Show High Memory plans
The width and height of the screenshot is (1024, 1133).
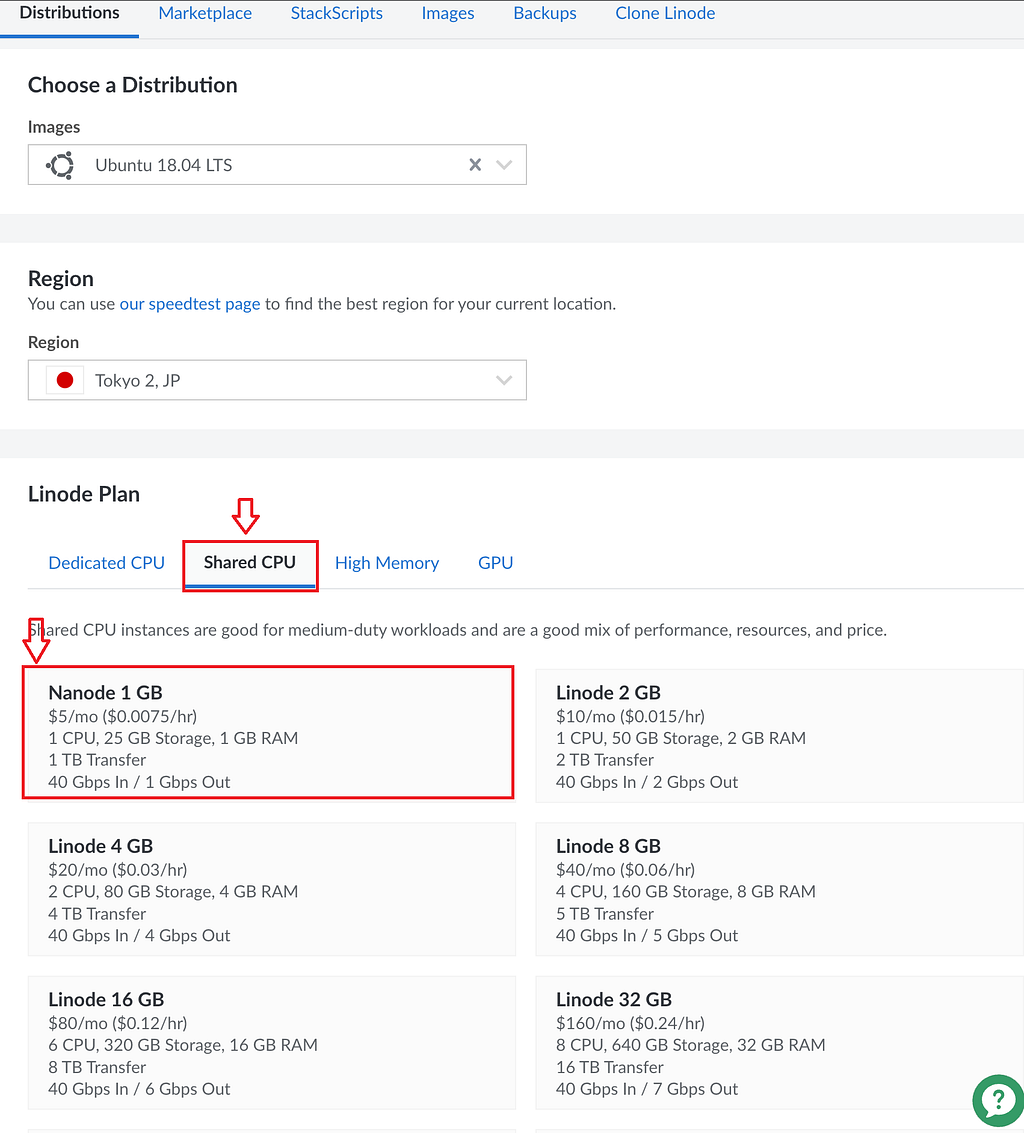point(387,563)
